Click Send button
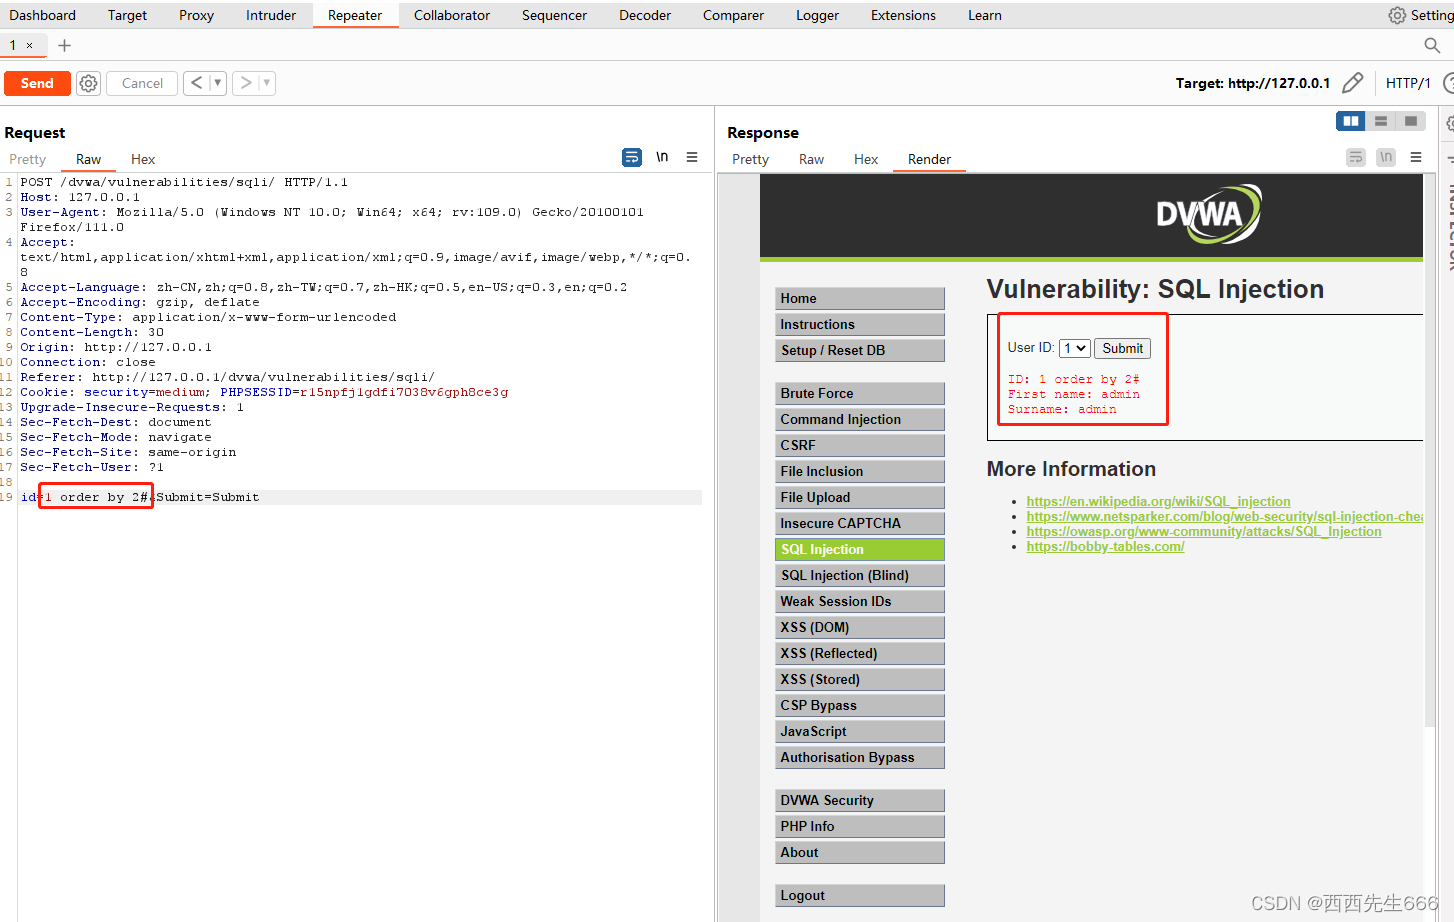This screenshot has width=1454, height=922. pyautogui.click(x=37, y=83)
